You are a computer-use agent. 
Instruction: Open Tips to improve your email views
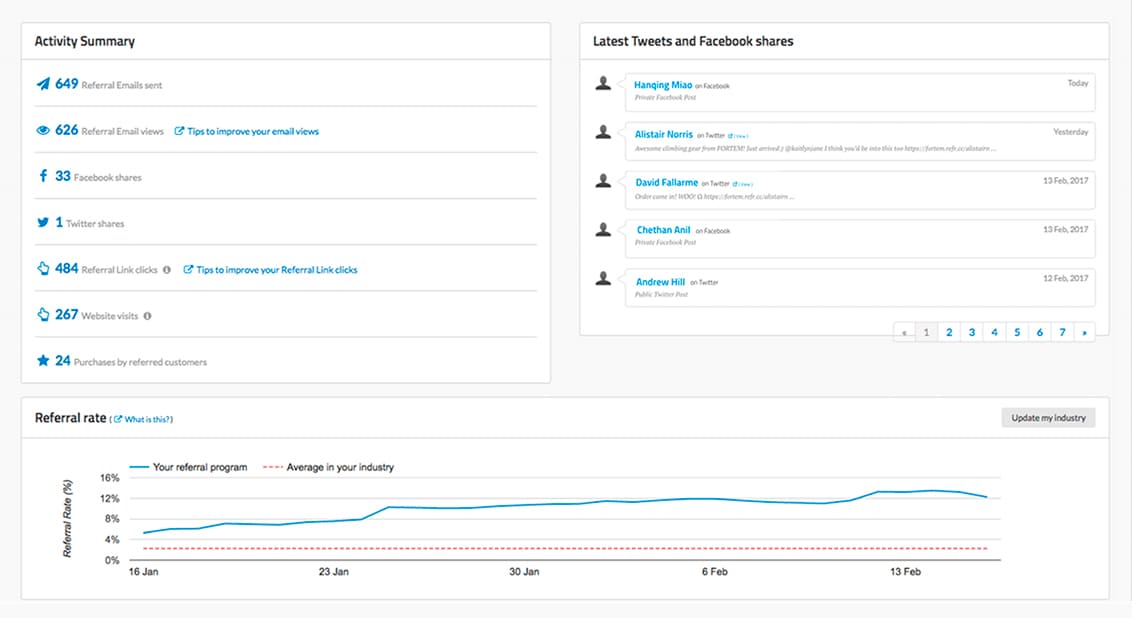(252, 131)
